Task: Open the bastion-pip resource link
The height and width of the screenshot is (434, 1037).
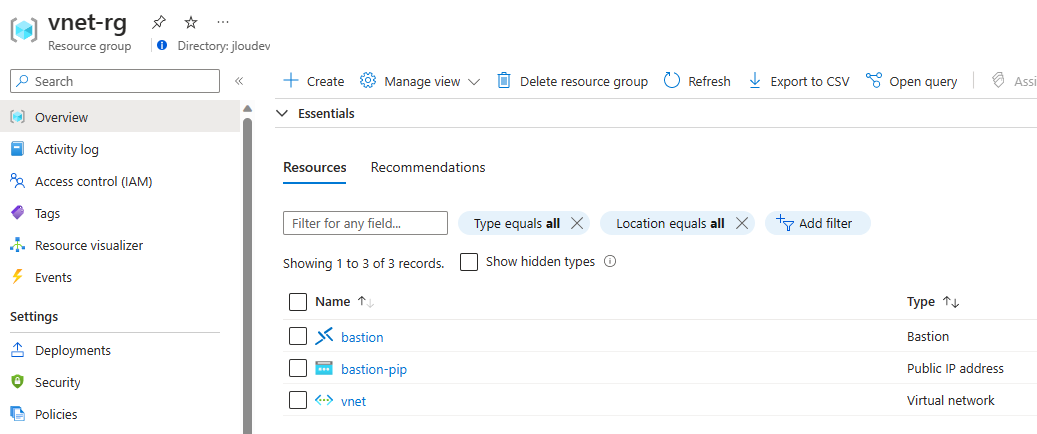Action: click(374, 369)
